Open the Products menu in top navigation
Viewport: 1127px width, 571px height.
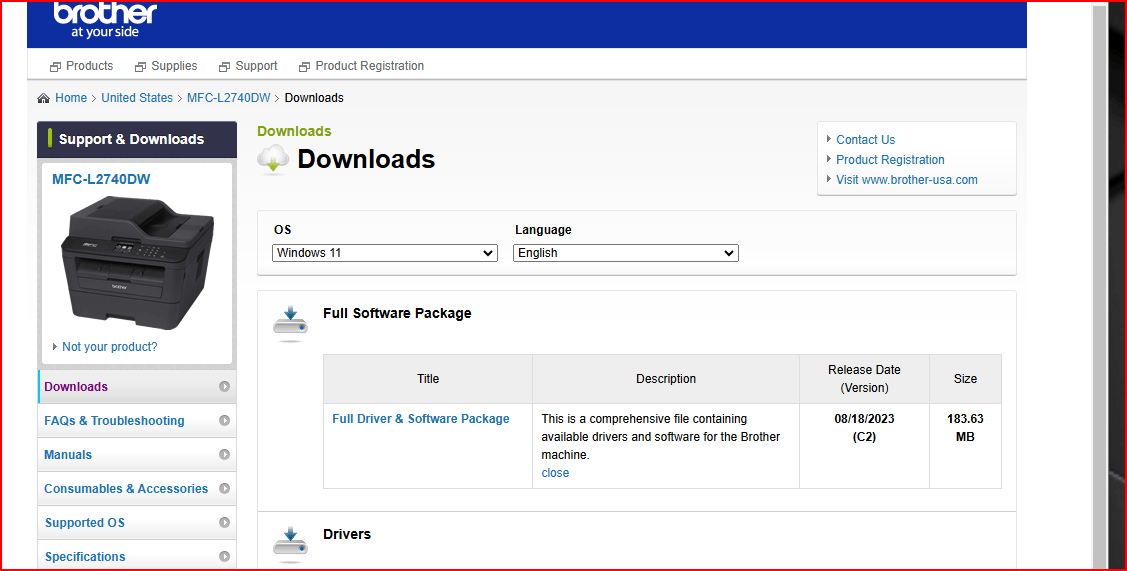click(x=81, y=65)
